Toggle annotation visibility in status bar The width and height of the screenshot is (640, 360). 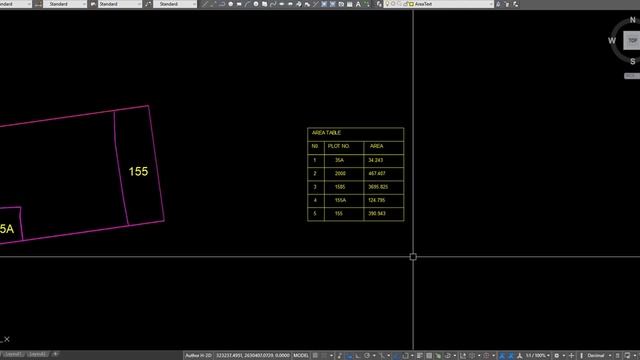(x=502, y=356)
